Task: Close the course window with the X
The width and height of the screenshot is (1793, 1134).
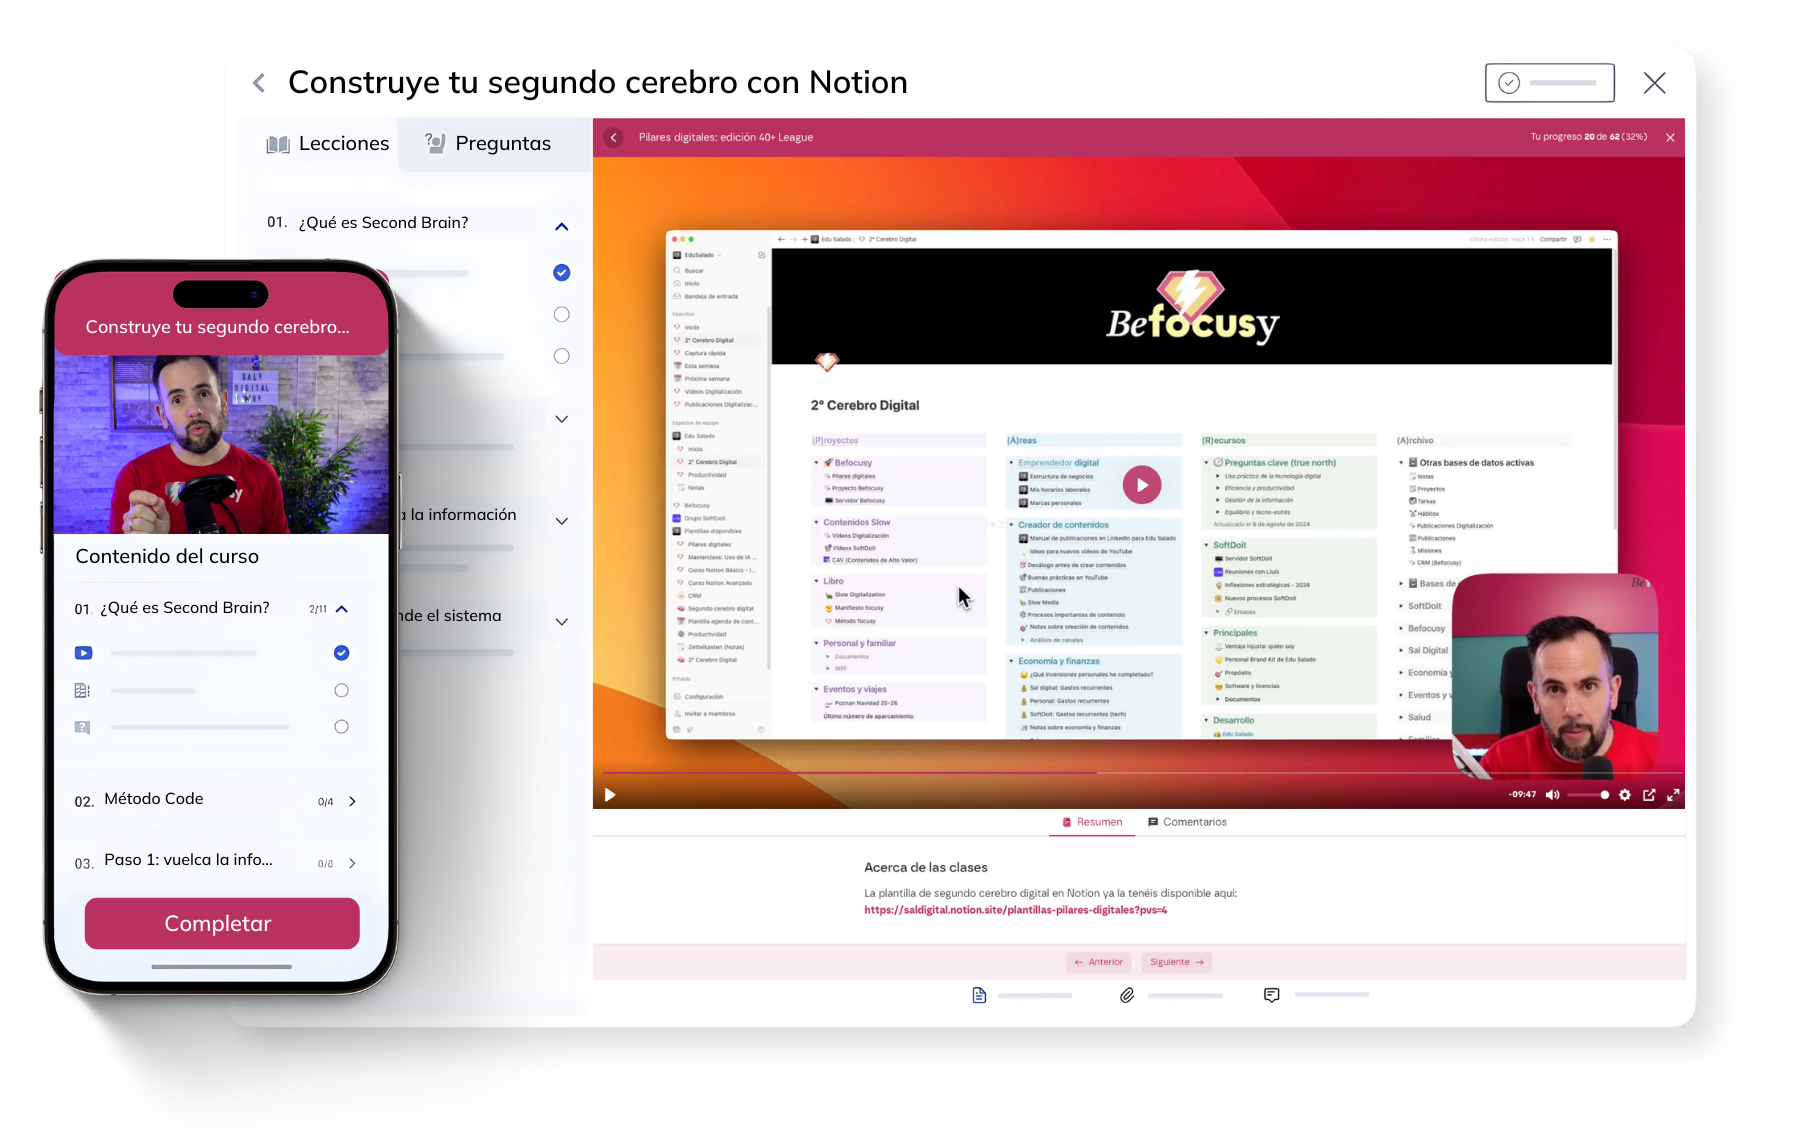Action: point(1655,83)
